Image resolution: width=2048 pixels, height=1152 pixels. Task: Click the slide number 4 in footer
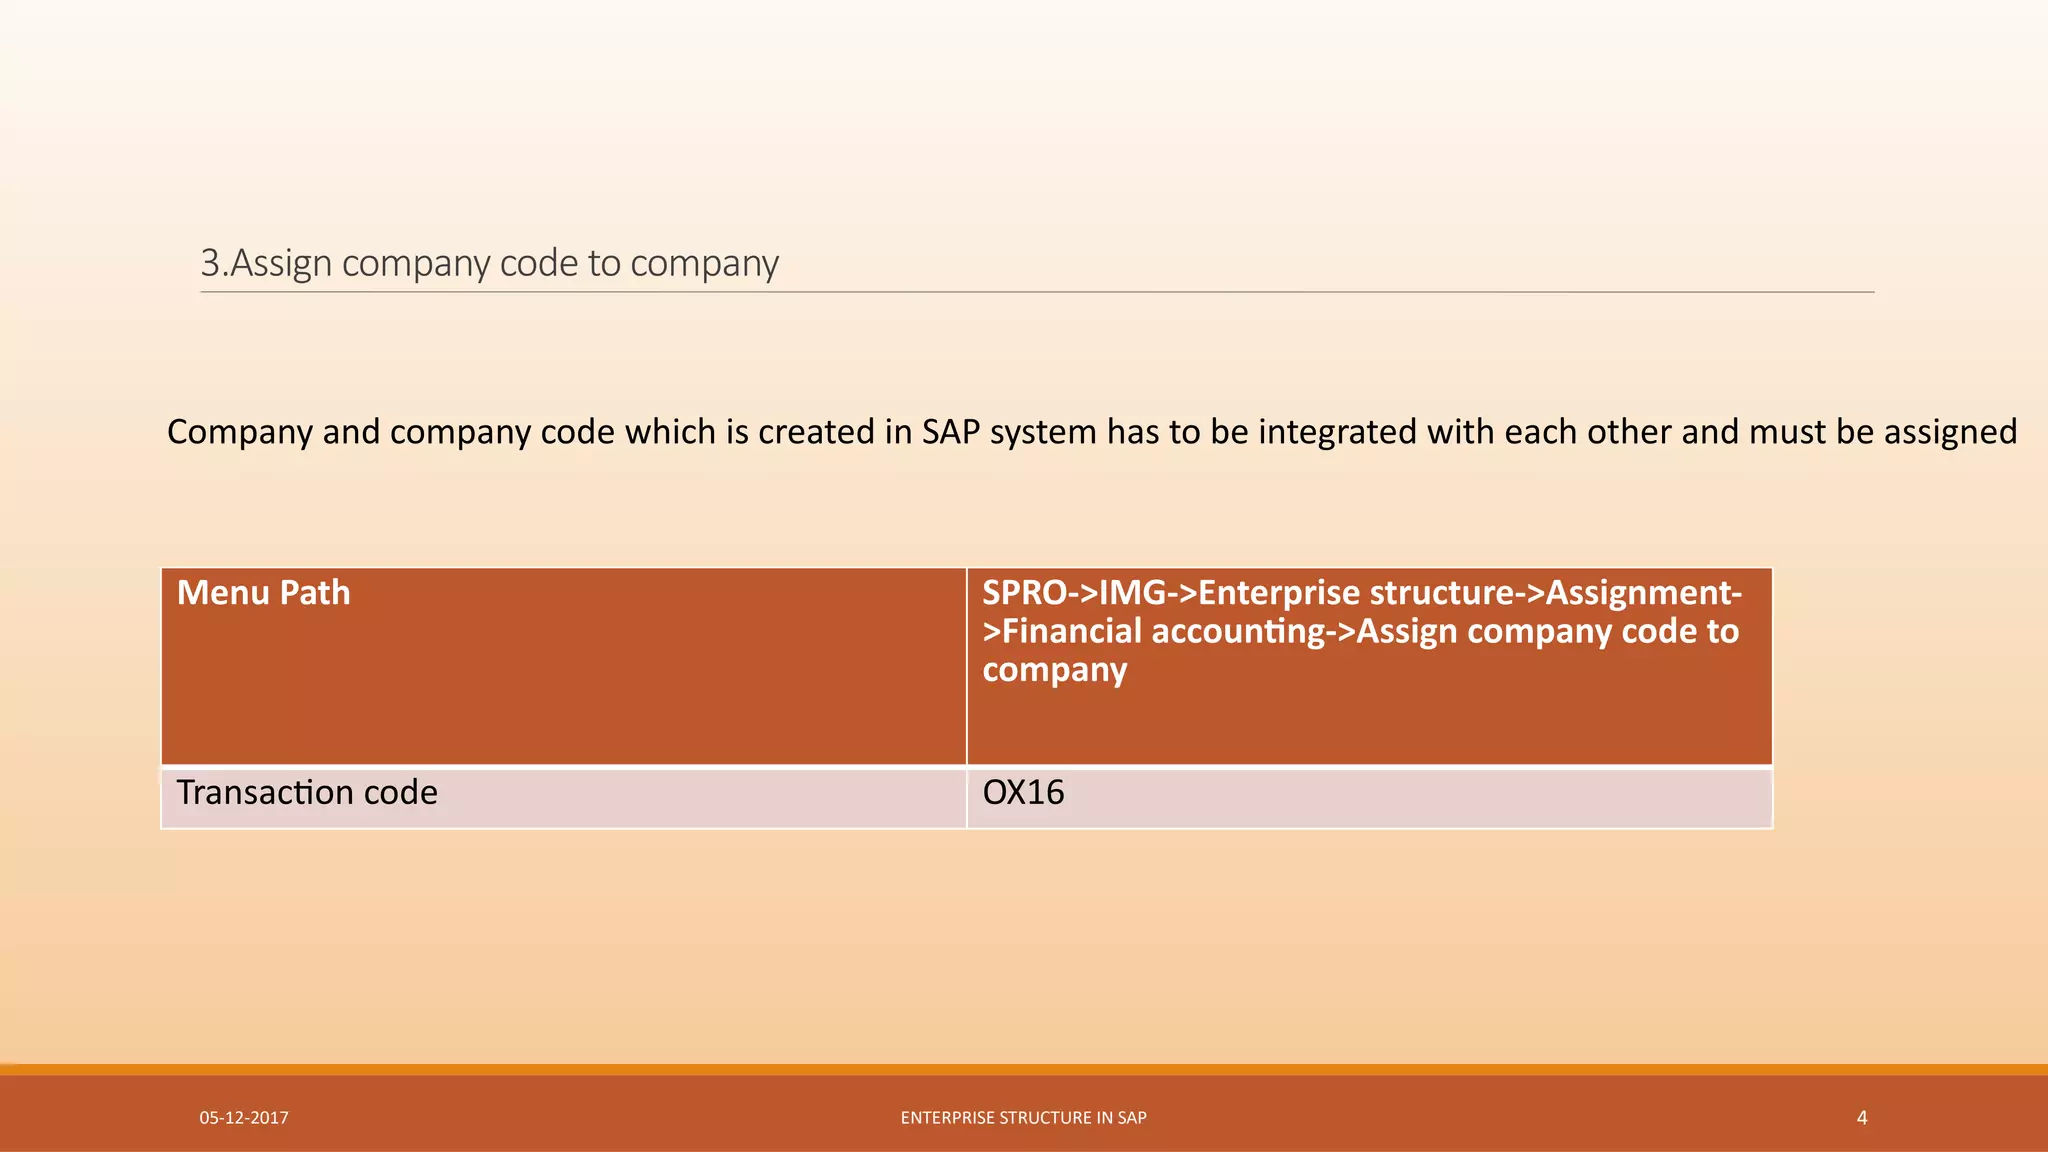[1861, 1118]
